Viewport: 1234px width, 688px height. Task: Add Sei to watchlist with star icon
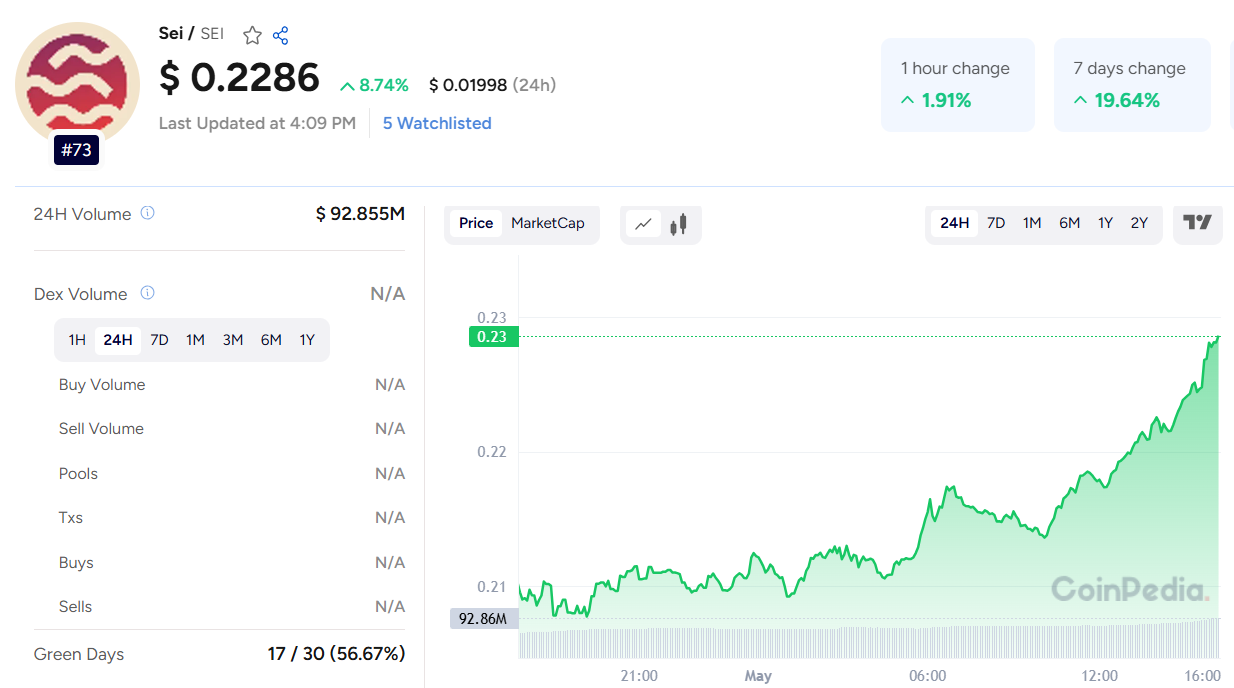coord(252,35)
